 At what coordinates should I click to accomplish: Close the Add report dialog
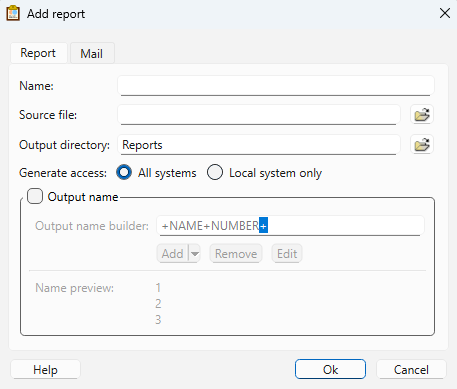(445, 13)
